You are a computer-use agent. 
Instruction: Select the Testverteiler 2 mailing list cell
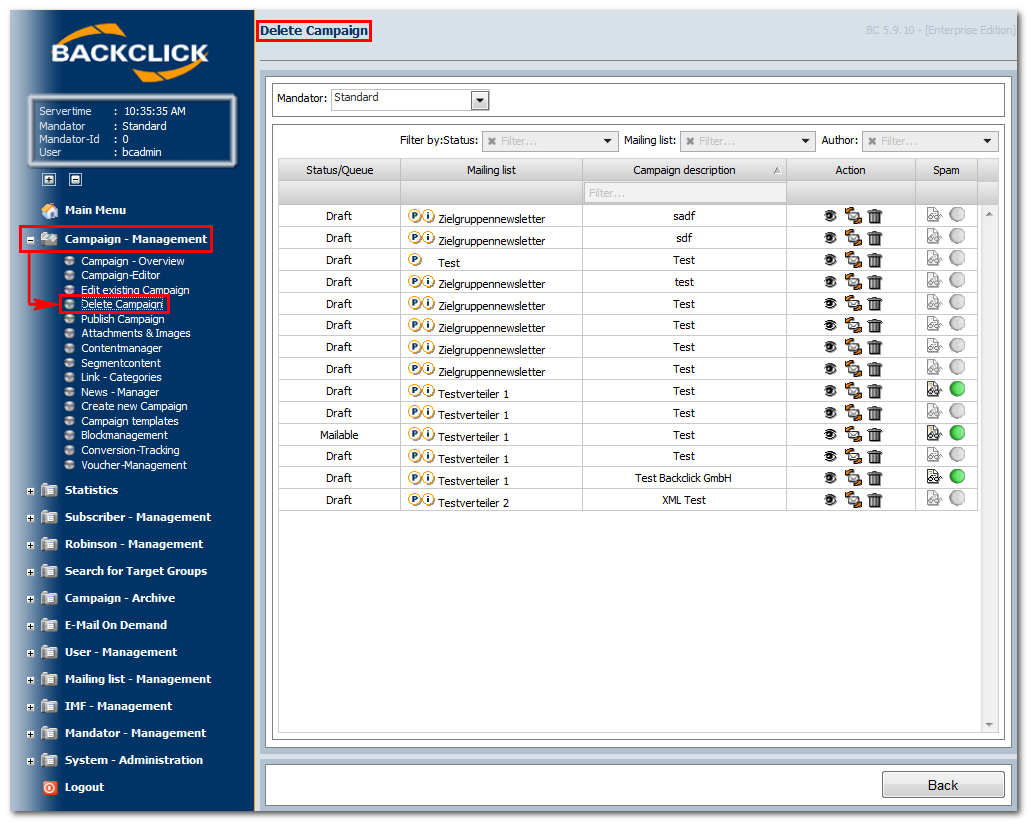click(491, 500)
